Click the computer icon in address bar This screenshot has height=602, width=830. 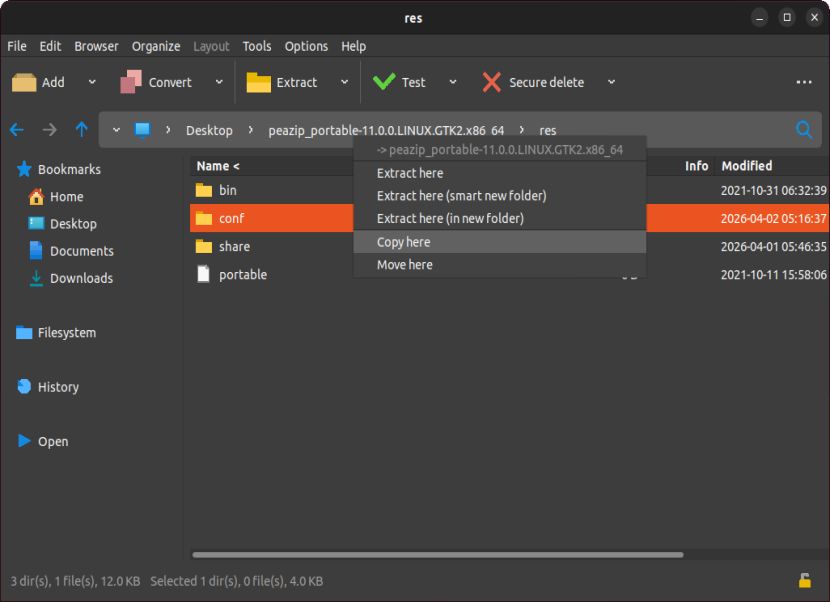[x=142, y=130]
